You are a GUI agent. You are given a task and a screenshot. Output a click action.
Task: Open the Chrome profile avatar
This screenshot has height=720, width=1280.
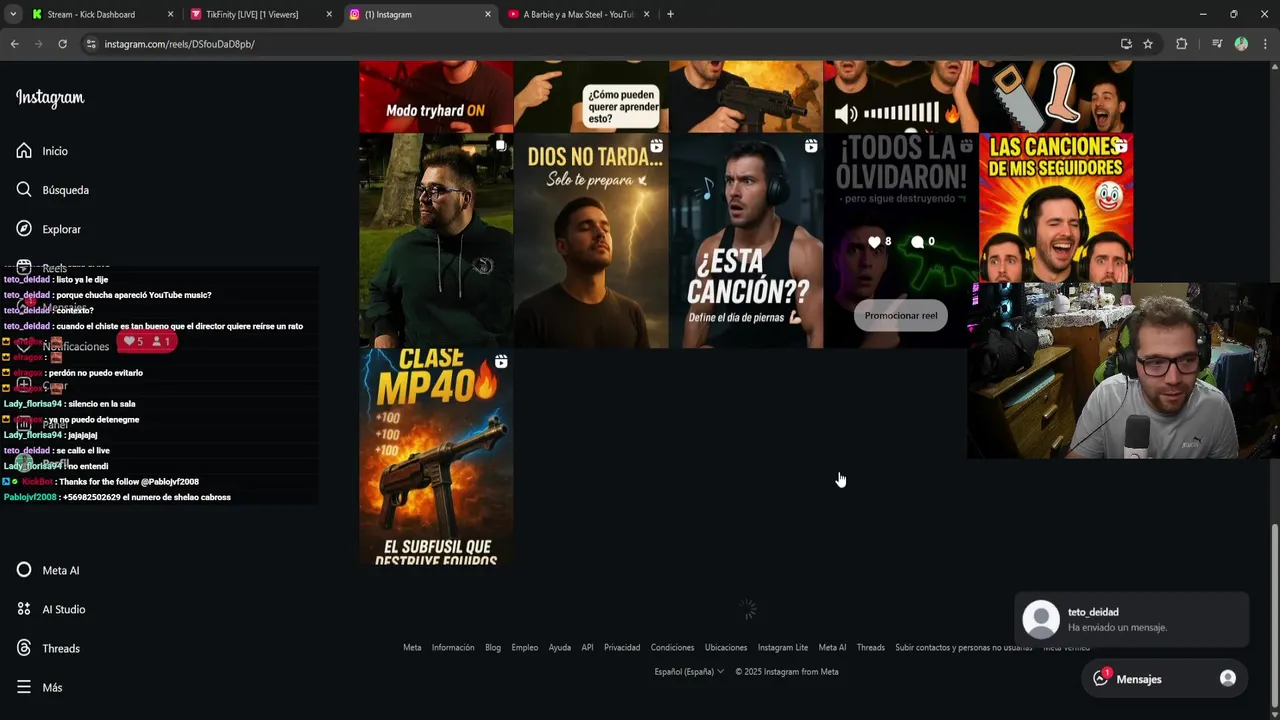click(x=1241, y=44)
